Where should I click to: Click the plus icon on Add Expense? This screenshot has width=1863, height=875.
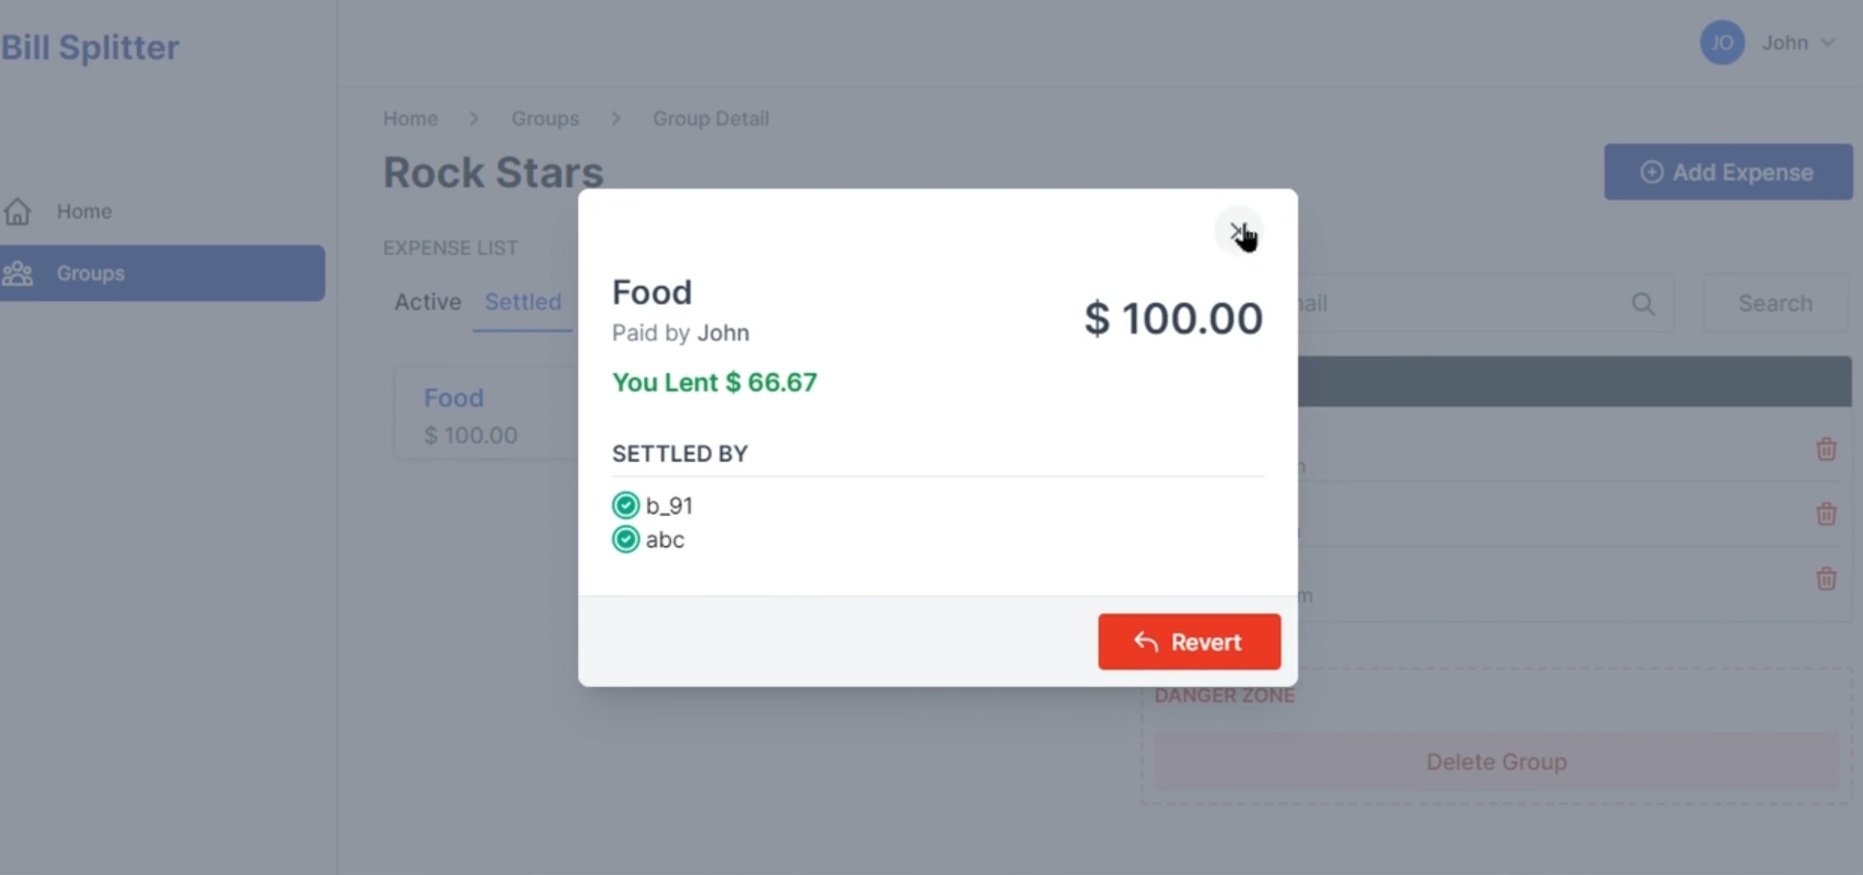(1652, 171)
